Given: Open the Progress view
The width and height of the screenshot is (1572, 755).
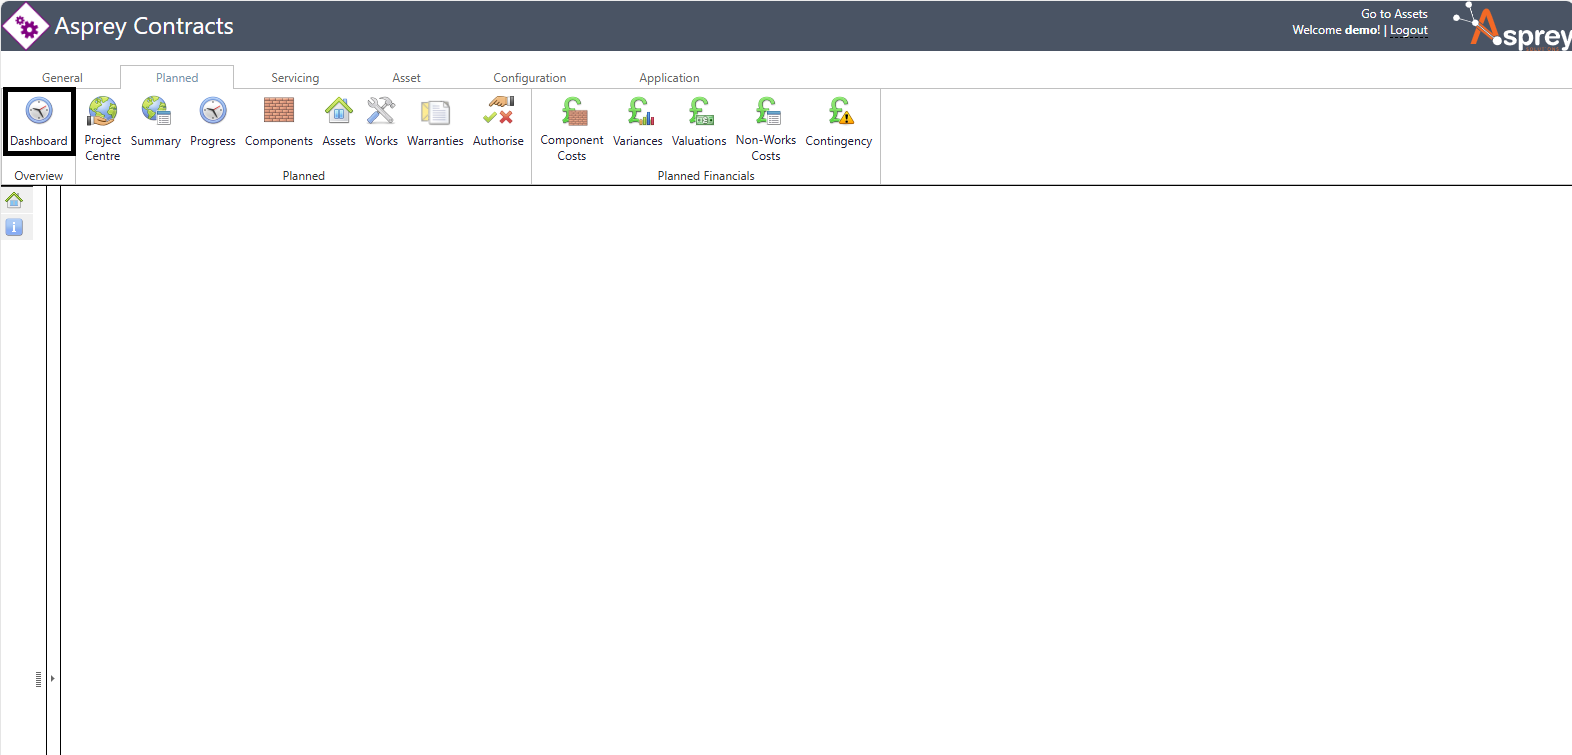Looking at the screenshot, I should (213, 111).
